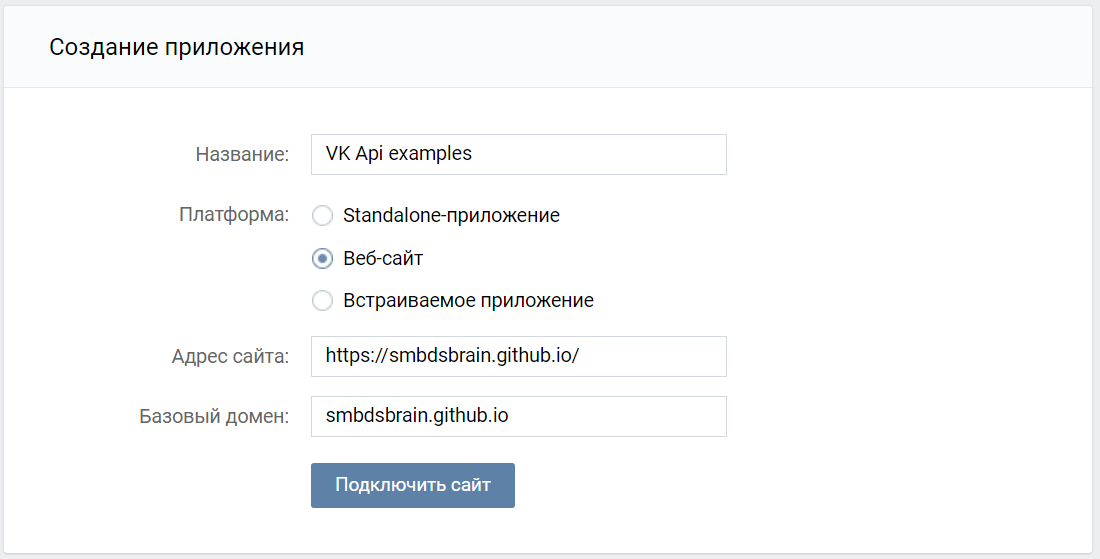Click the gray header bar background

pos(700,47)
